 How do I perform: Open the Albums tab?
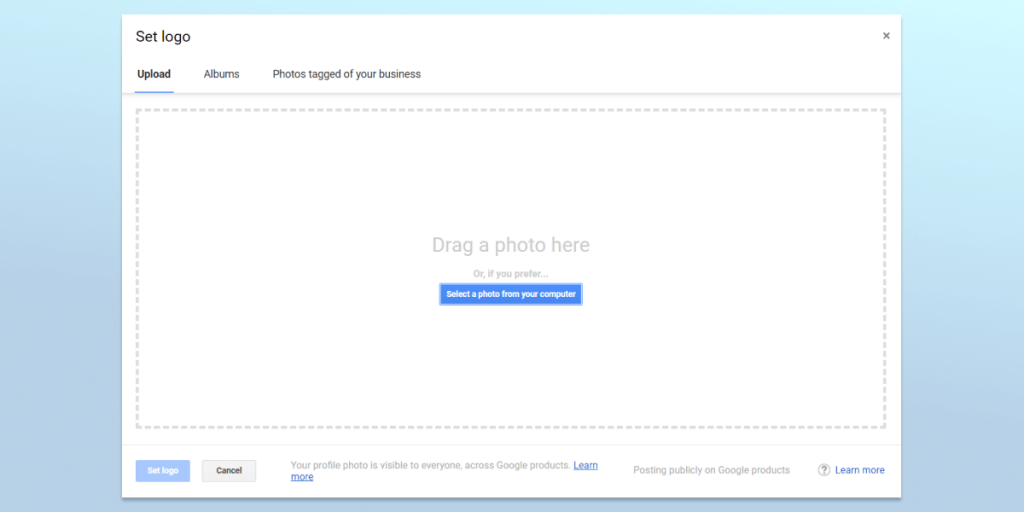[x=221, y=74]
